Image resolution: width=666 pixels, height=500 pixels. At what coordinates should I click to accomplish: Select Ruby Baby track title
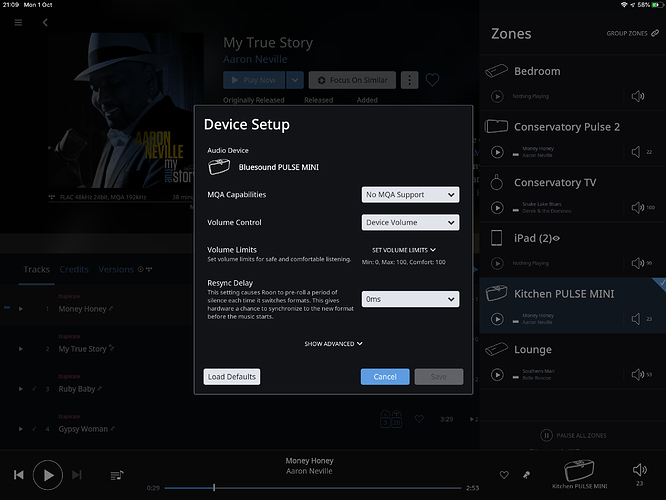(77, 389)
